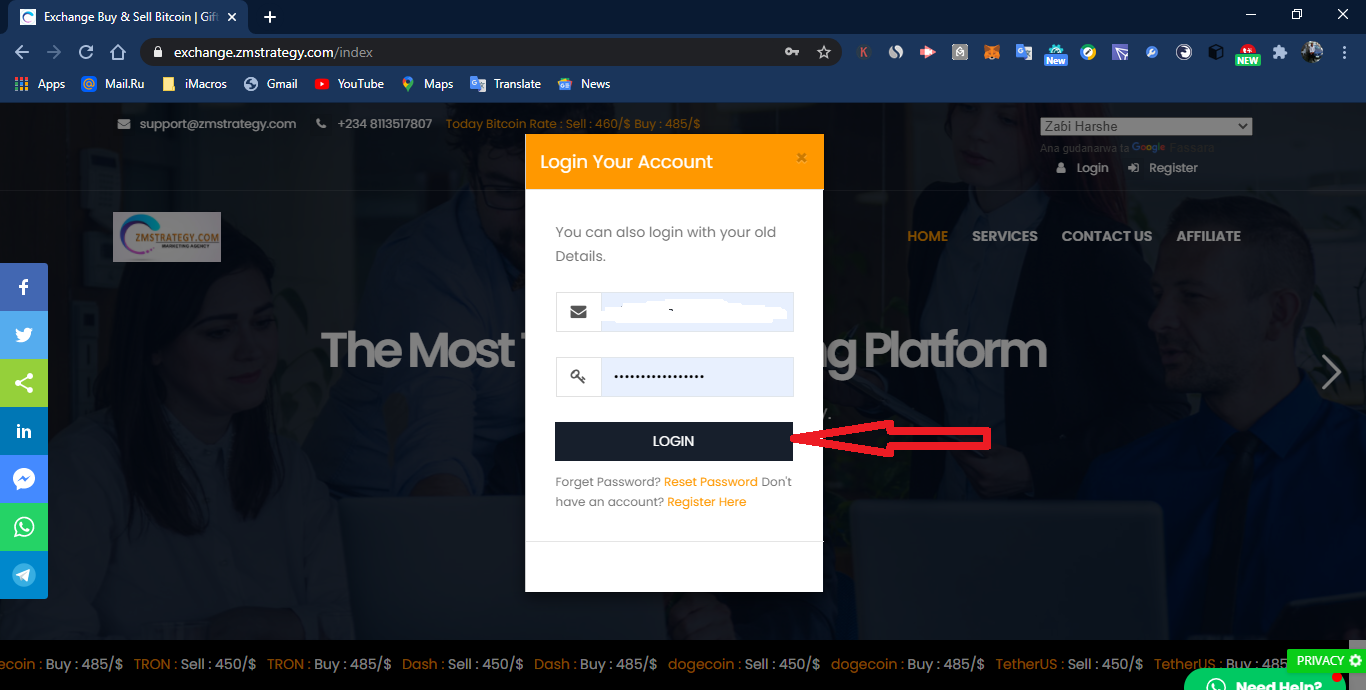Viewport: 1366px width, 690px height.
Task: Open the Chrome extensions puzzle icon
Action: pos(1279,52)
